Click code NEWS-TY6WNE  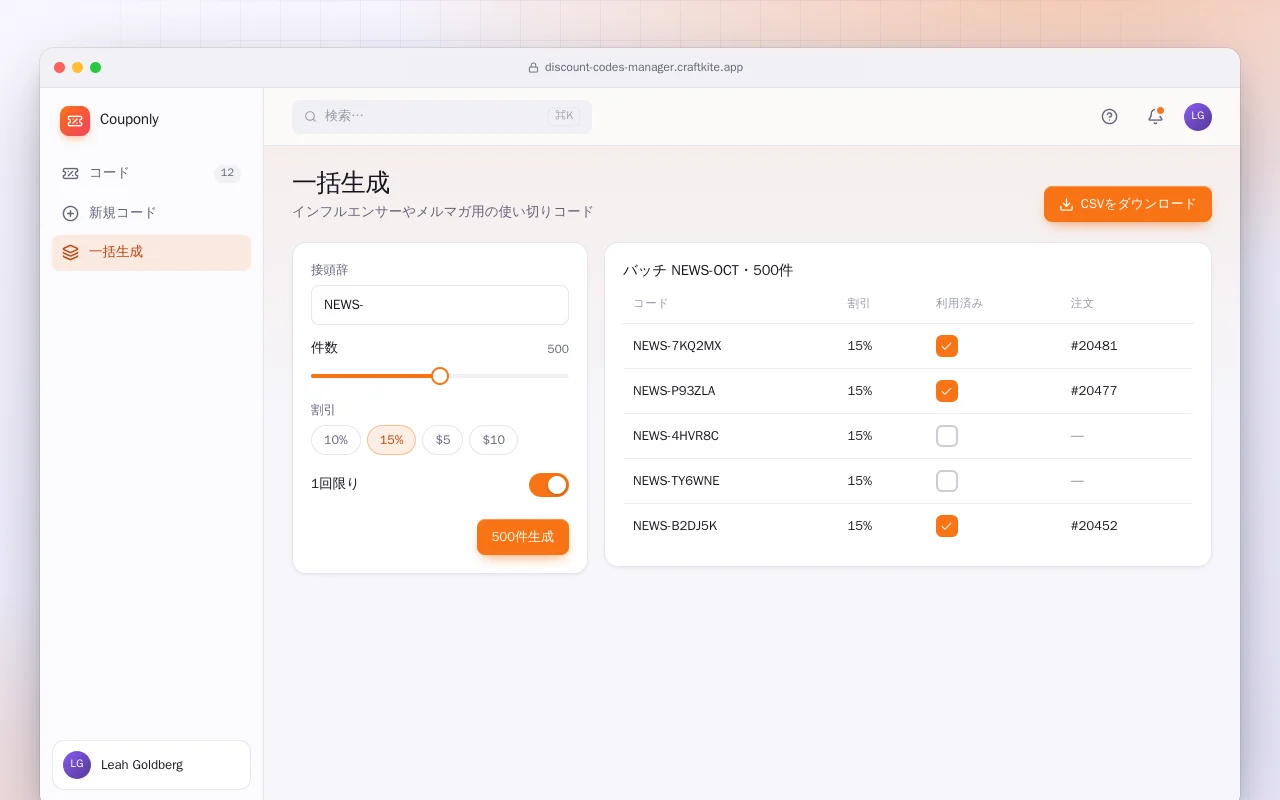tap(676, 481)
